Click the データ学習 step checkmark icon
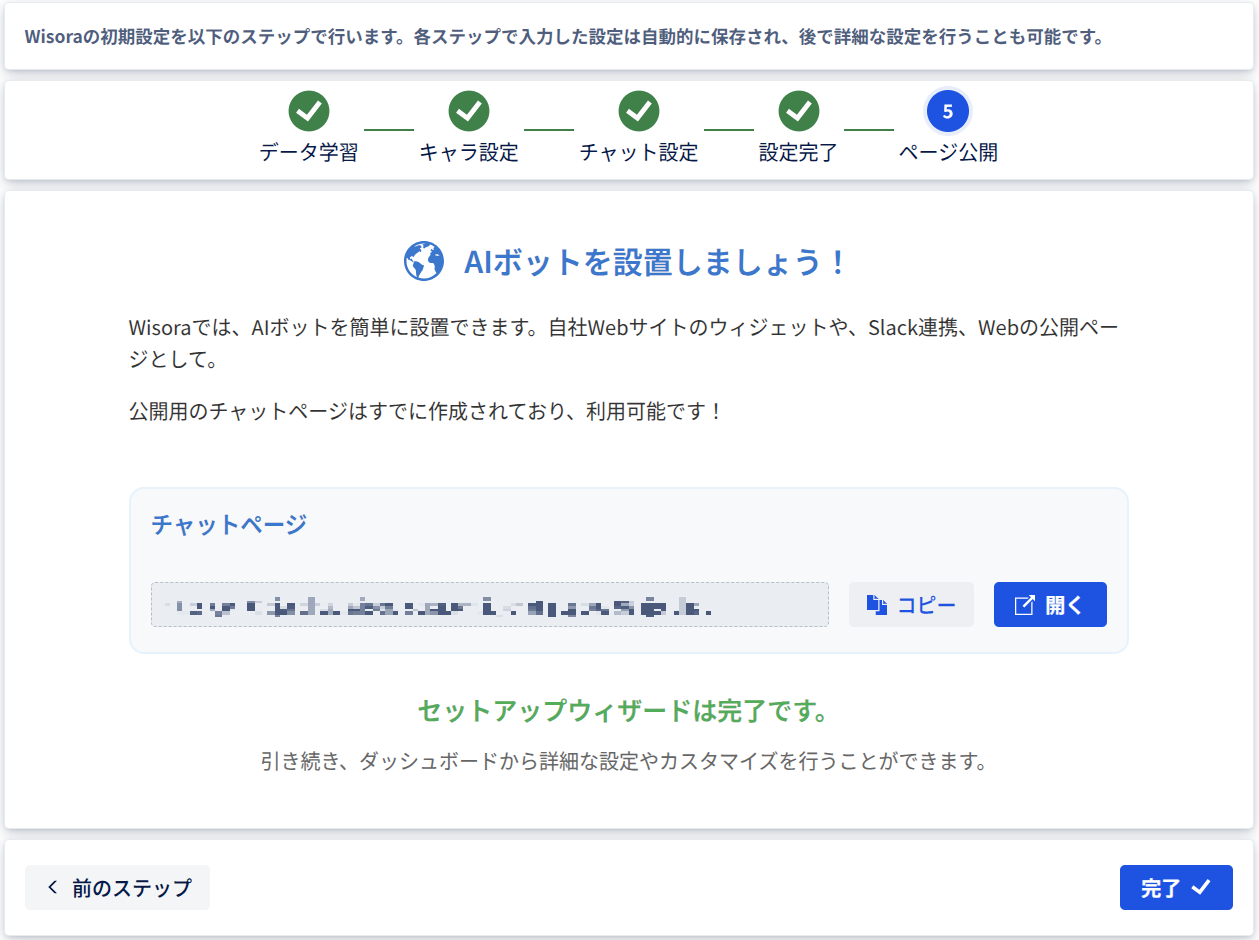The height and width of the screenshot is (940, 1259). pos(309,111)
